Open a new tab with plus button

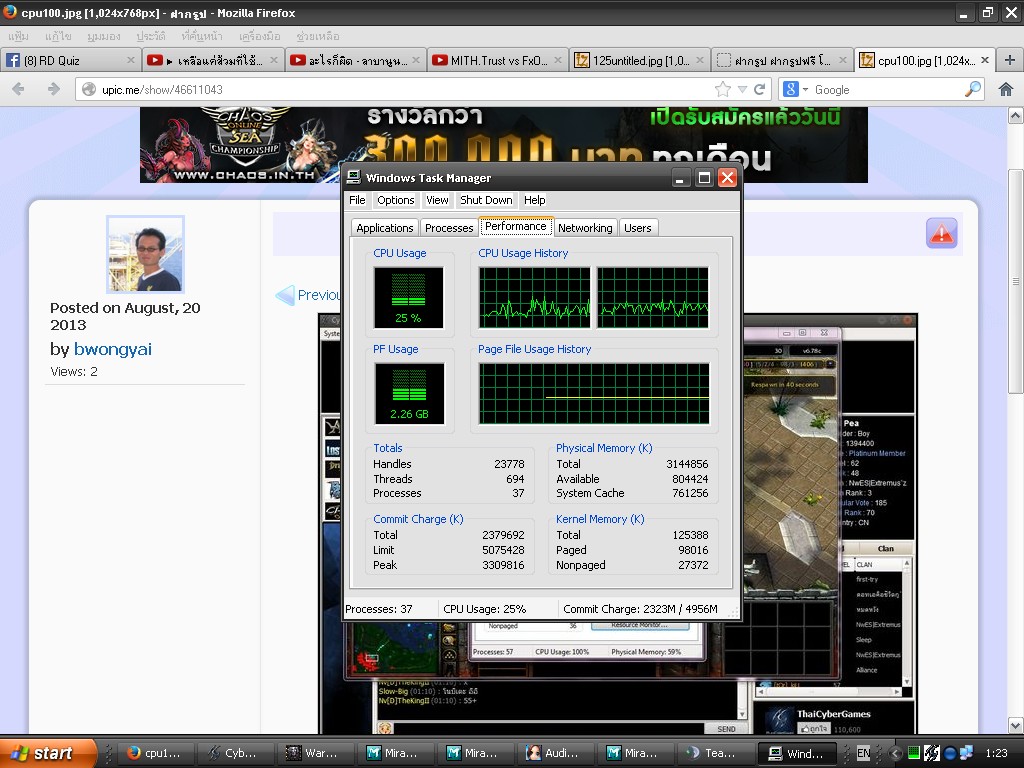coord(1010,60)
